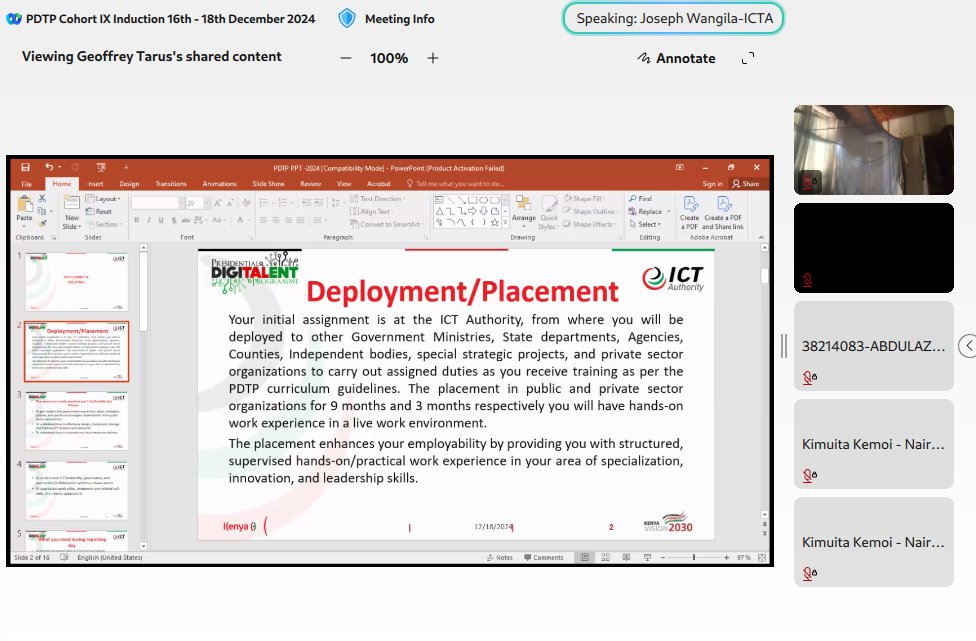976x641 pixels.
Task: Select the 38214083-ABDULAZ participant tile
Action: 873,346
